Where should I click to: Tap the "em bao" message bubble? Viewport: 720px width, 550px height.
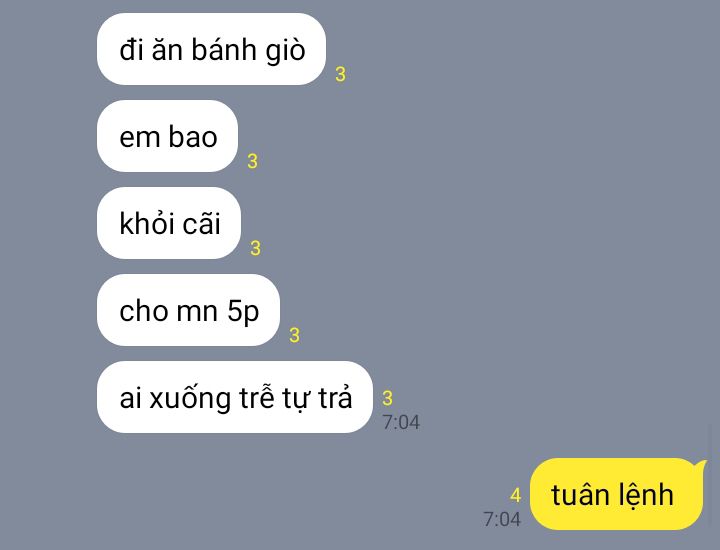[168, 136]
